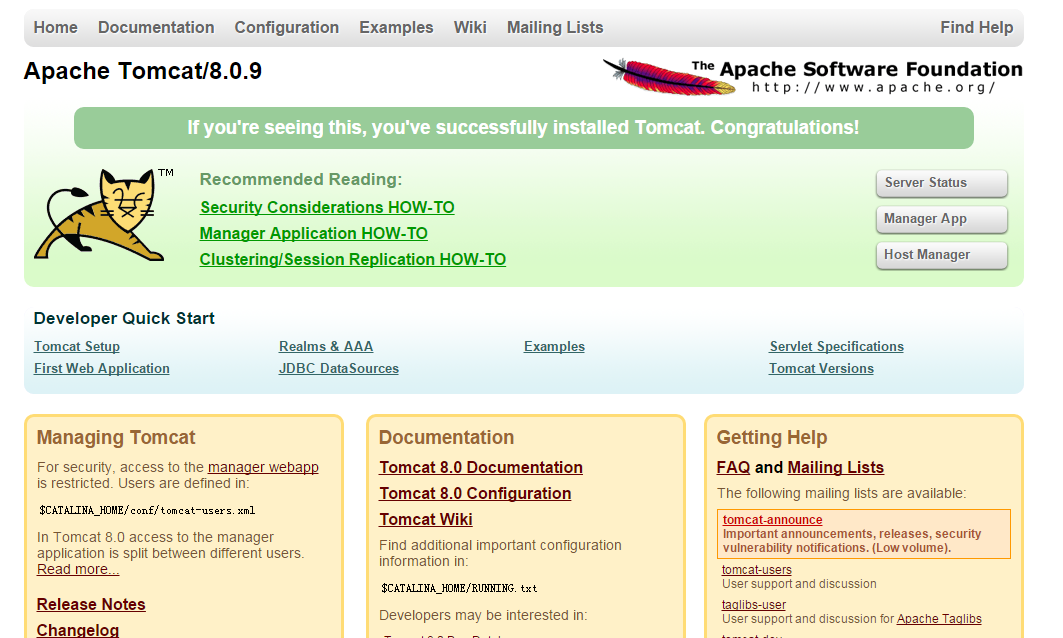Click 'The following mailing lists are available' text

[x=841, y=494]
